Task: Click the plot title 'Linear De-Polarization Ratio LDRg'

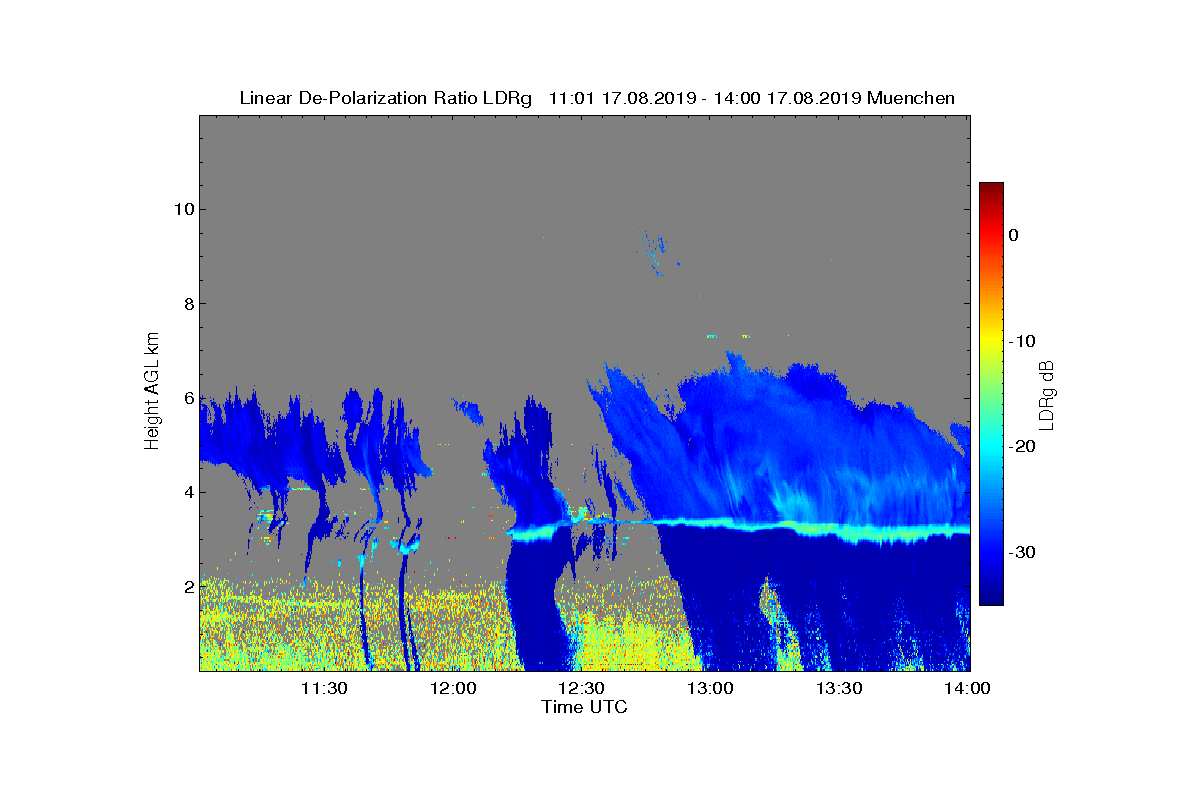Action: [386, 98]
